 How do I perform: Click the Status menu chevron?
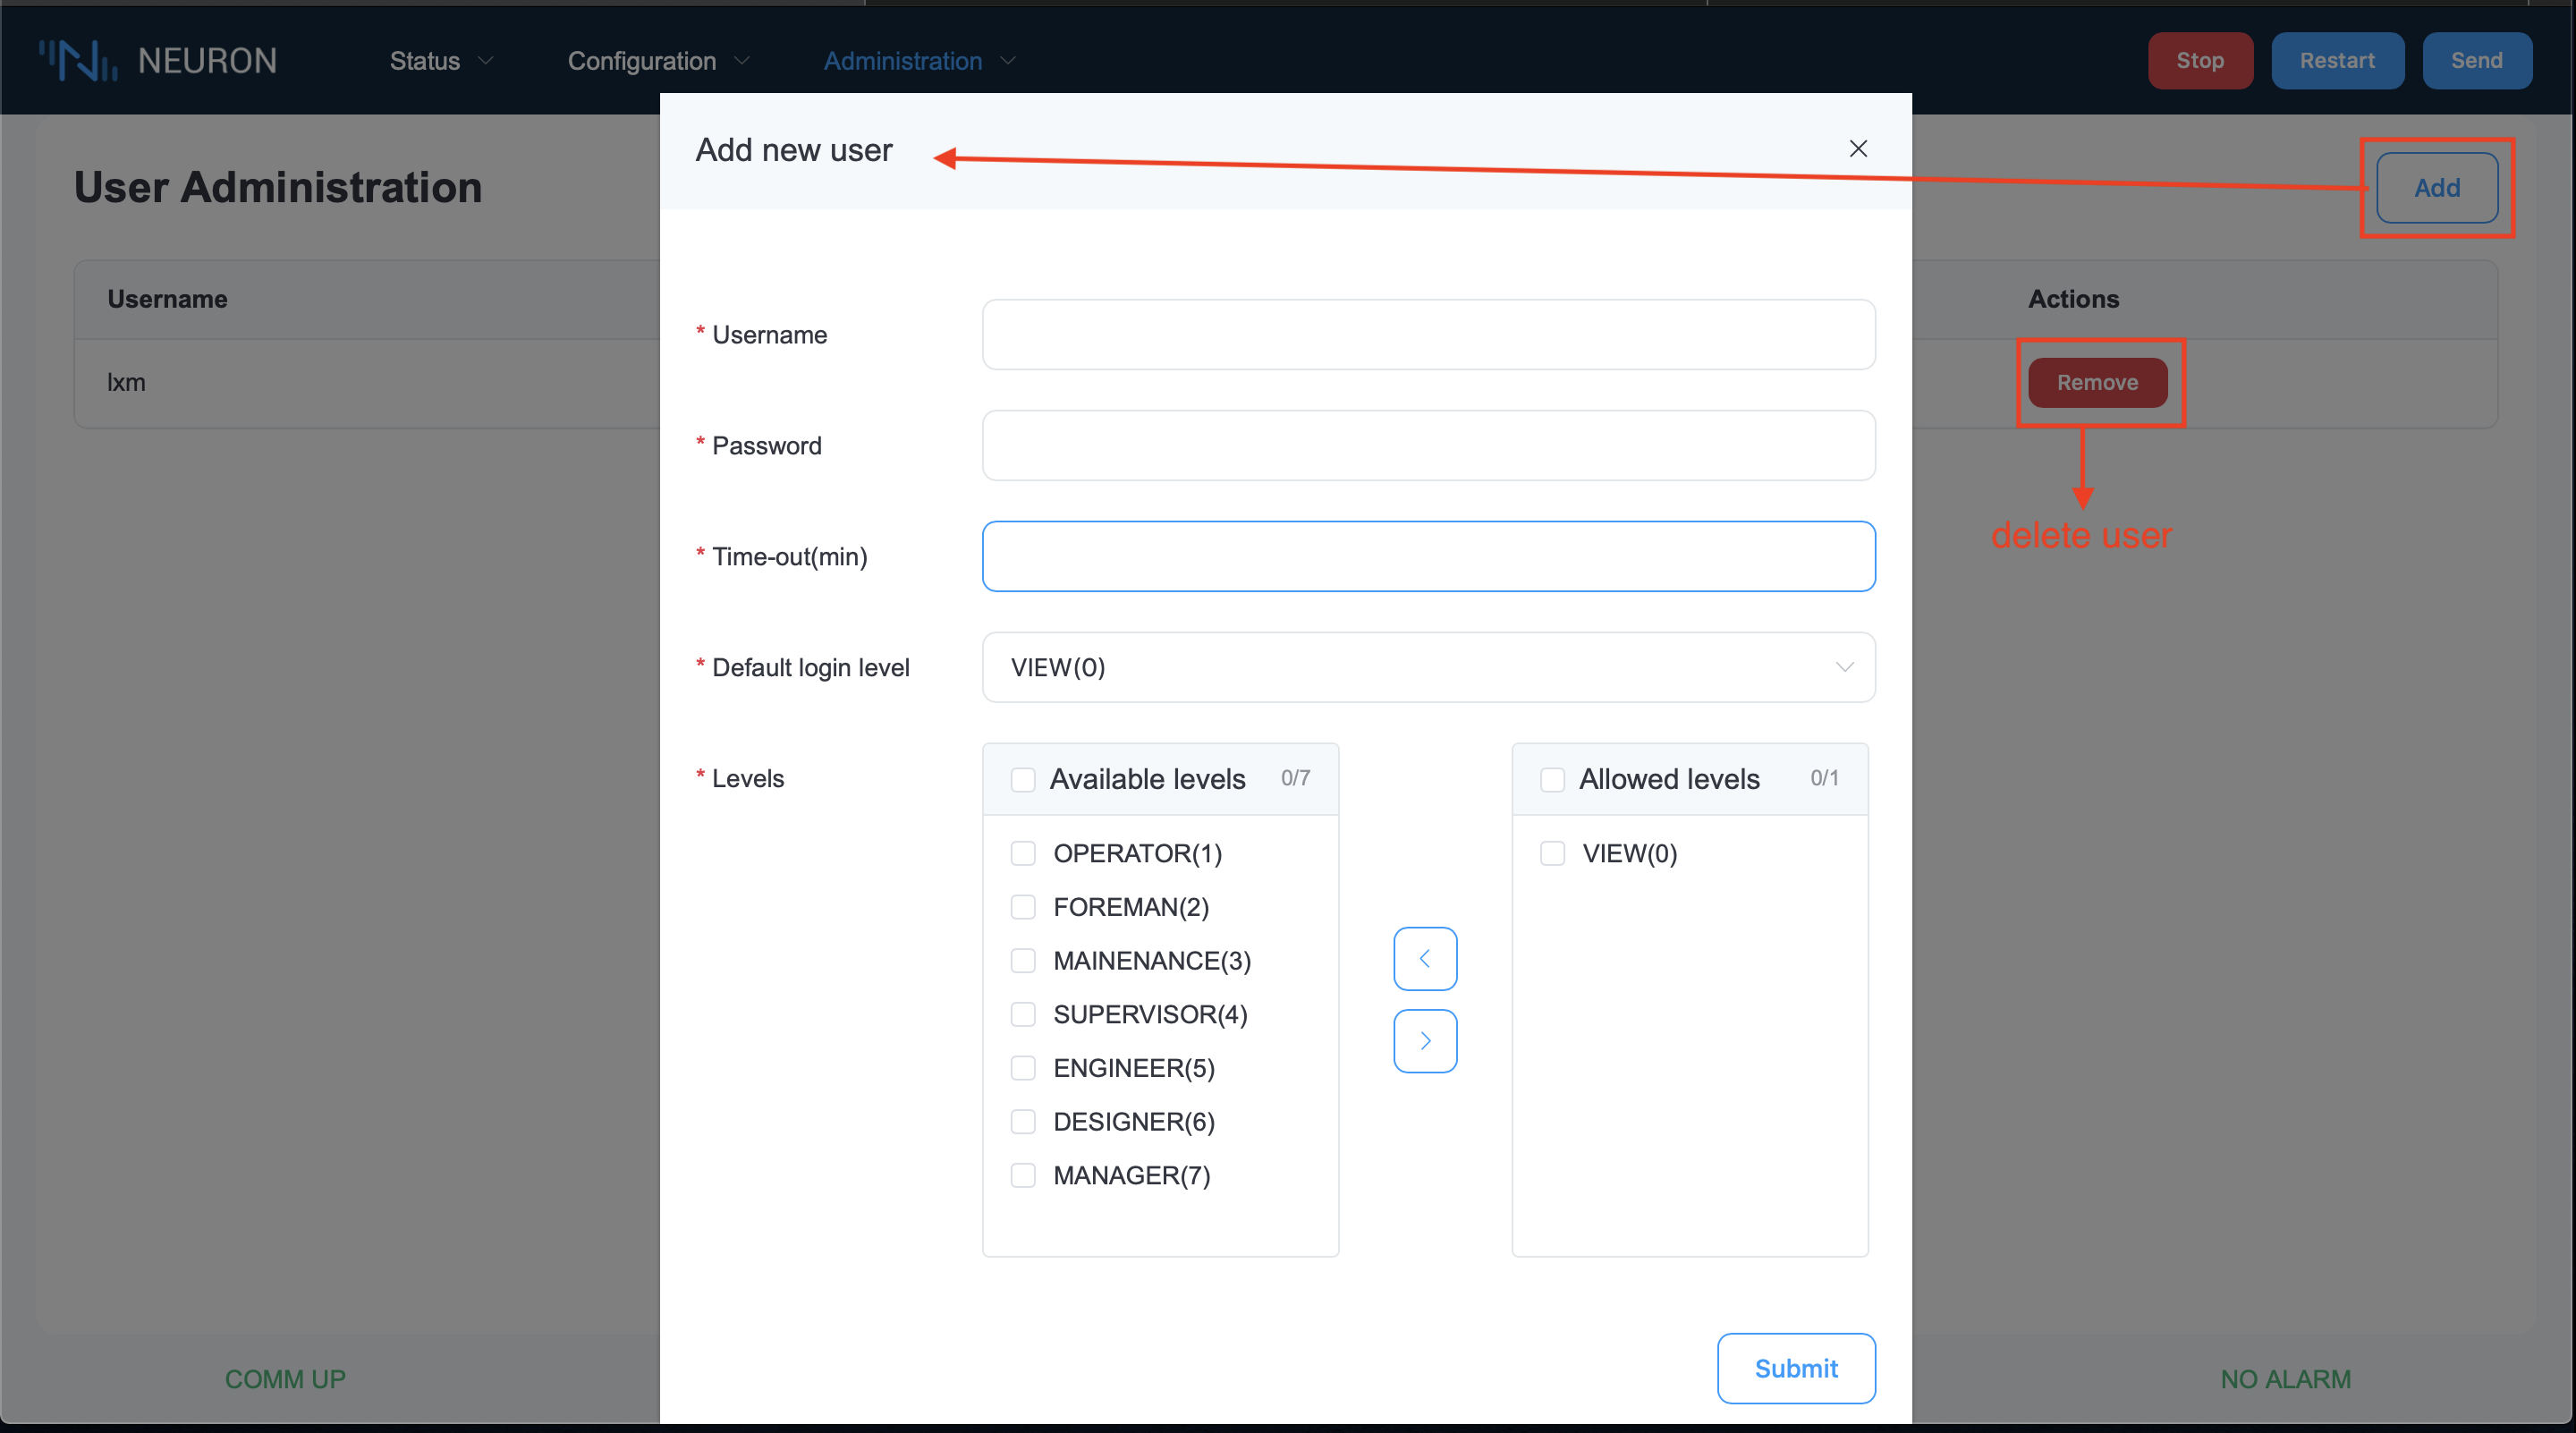[486, 61]
